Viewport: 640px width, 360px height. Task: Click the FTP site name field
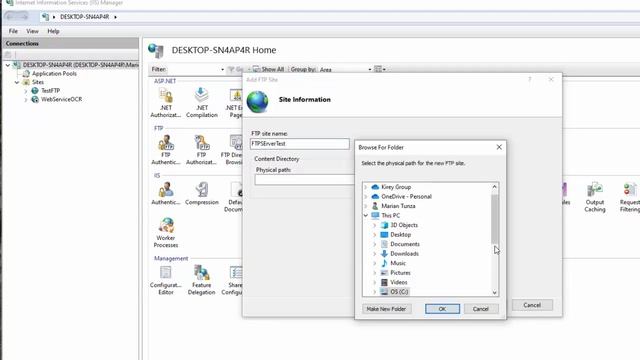coord(300,144)
